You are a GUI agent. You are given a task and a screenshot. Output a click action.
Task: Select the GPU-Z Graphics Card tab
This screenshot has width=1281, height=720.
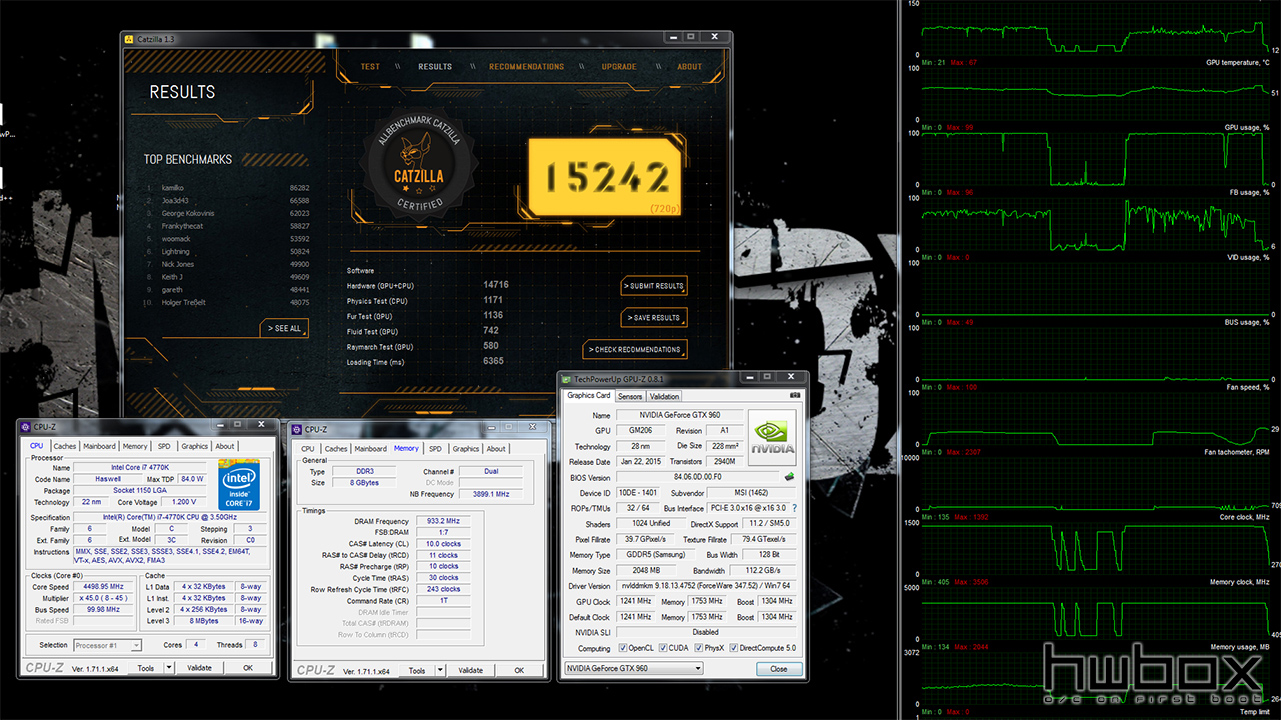click(x=589, y=395)
